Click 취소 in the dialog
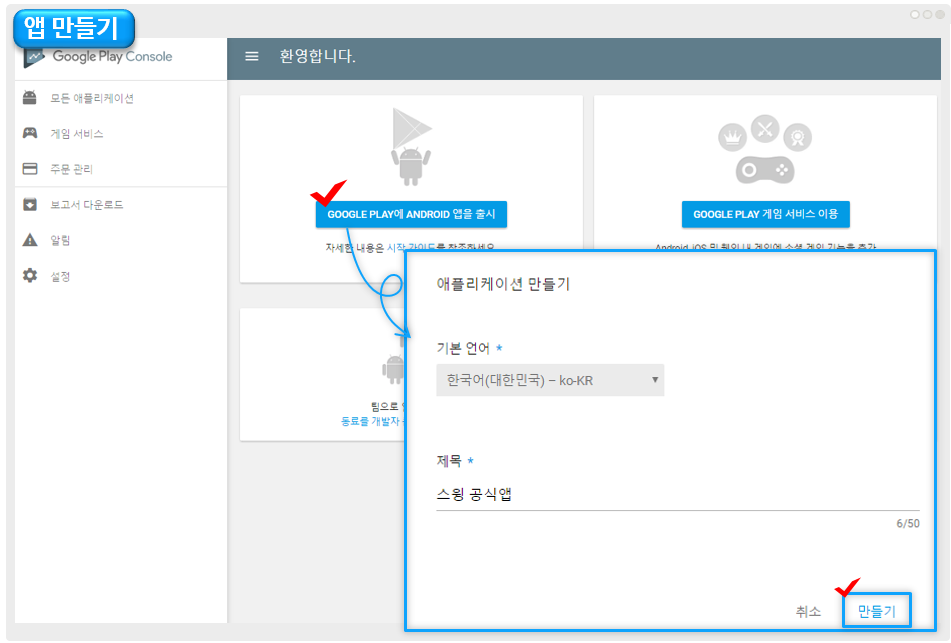The height and width of the screenshot is (643, 951). pos(808,611)
